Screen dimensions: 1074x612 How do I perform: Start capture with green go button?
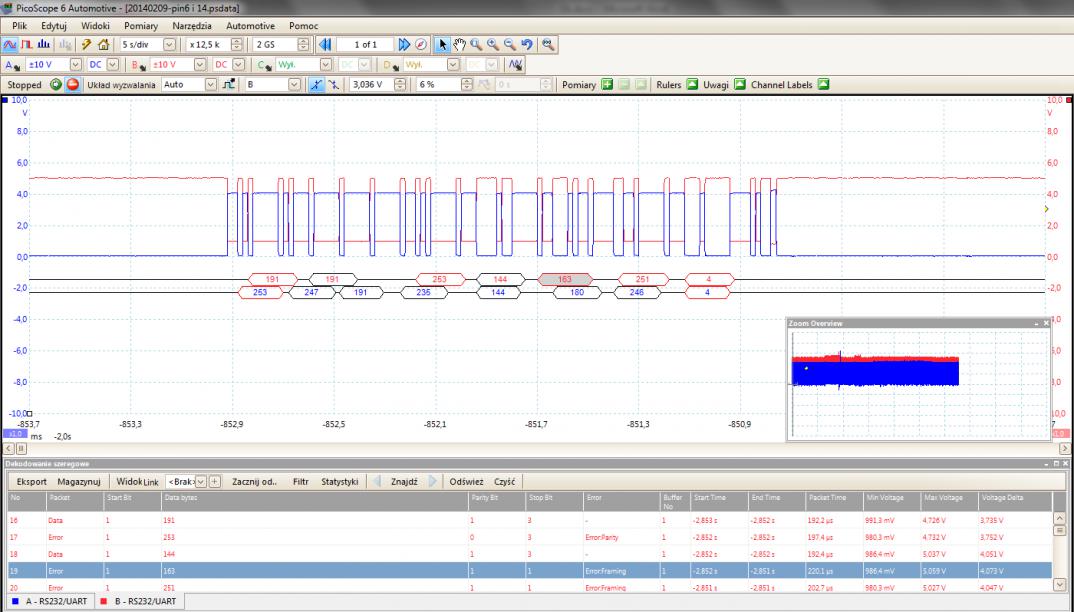point(56,85)
